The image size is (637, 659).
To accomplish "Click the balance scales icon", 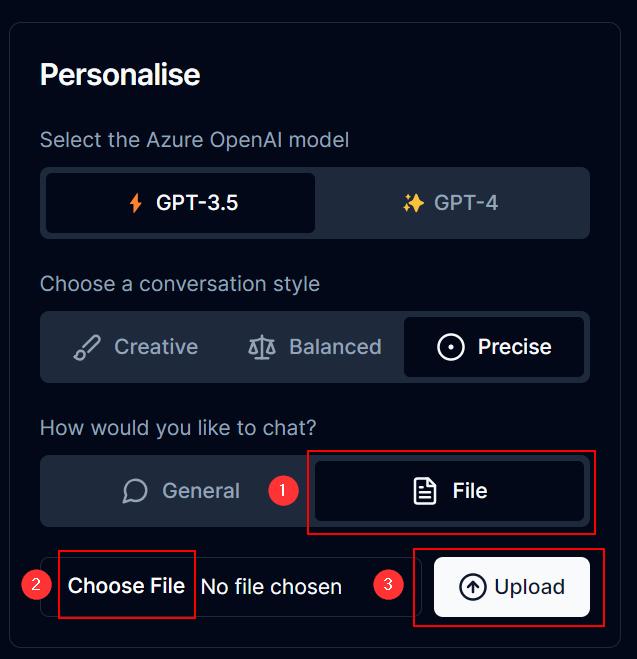I will (261, 347).
